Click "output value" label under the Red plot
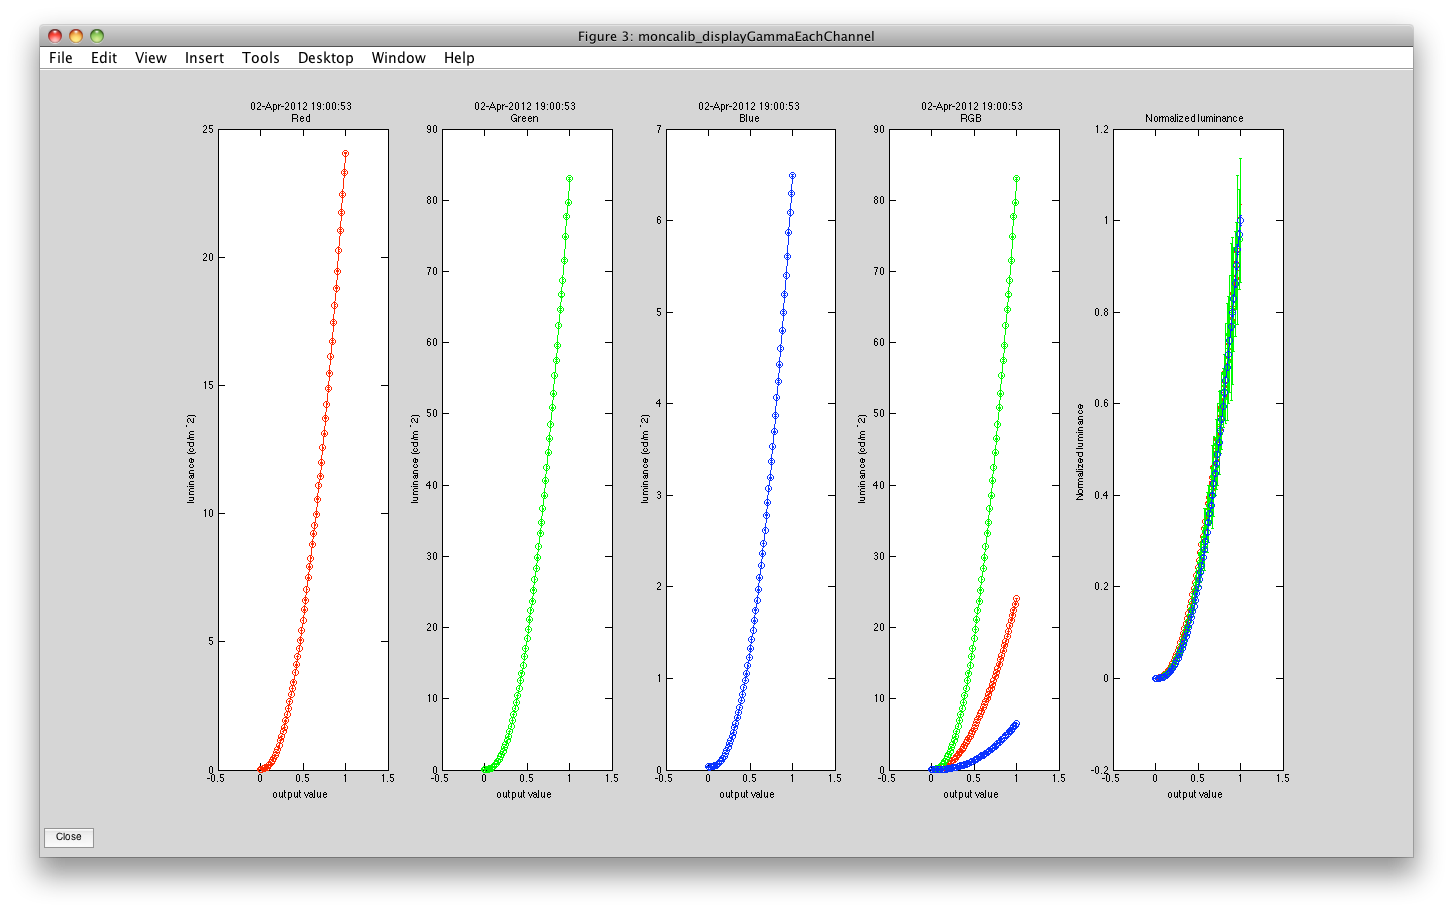The width and height of the screenshot is (1453, 912). tap(300, 794)
